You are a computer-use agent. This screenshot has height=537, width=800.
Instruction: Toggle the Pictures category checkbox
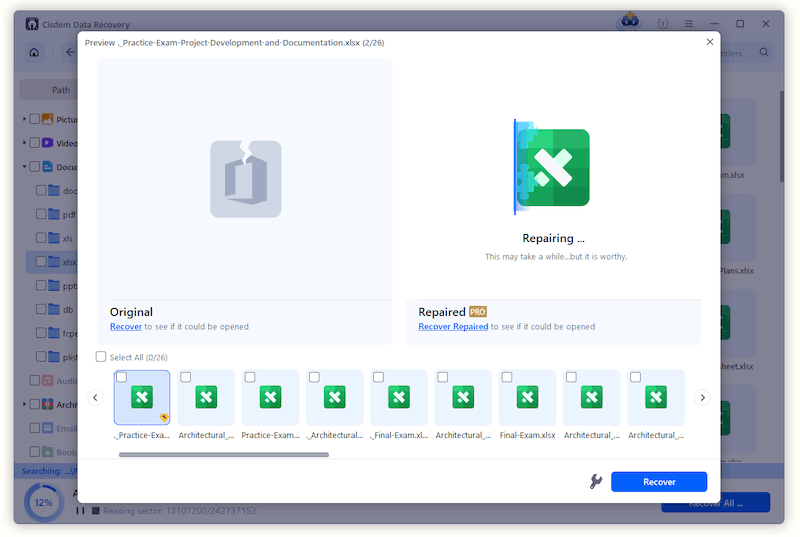35,119
